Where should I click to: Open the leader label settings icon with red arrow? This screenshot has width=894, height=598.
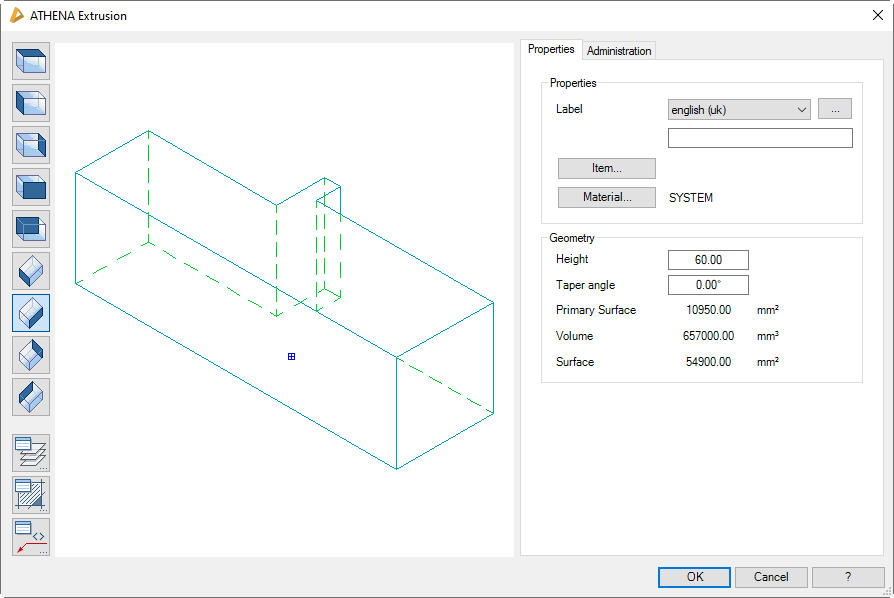click(x=31, y=537)
